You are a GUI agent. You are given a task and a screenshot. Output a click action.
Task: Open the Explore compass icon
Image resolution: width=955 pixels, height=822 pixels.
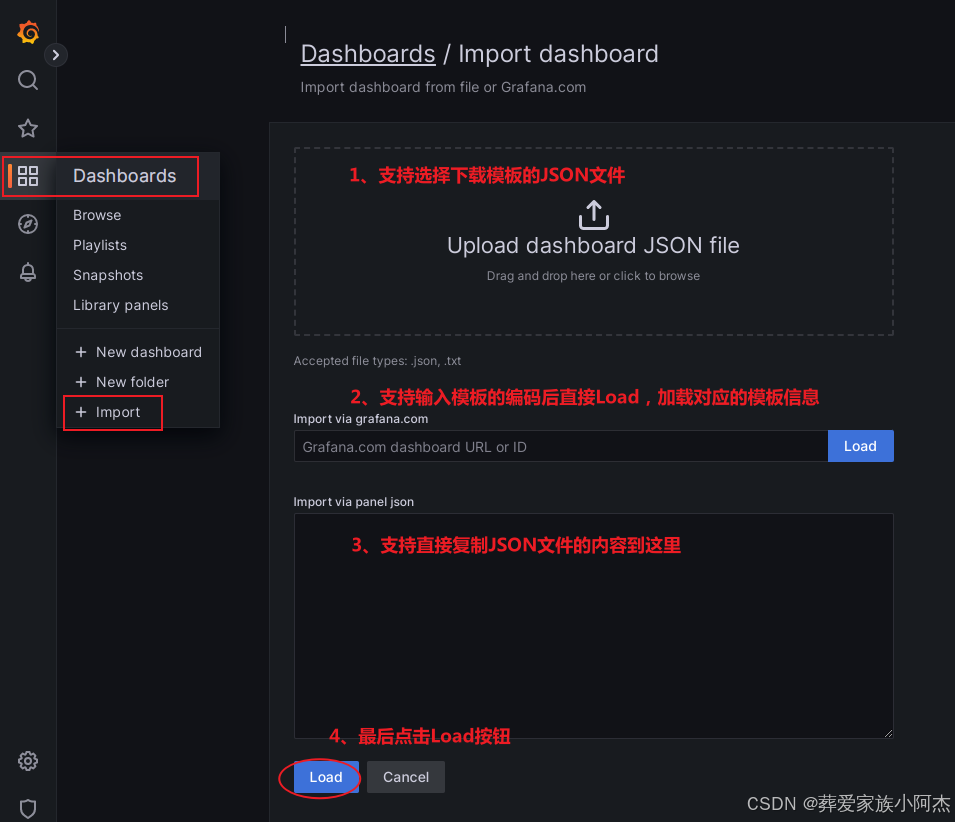28,224
